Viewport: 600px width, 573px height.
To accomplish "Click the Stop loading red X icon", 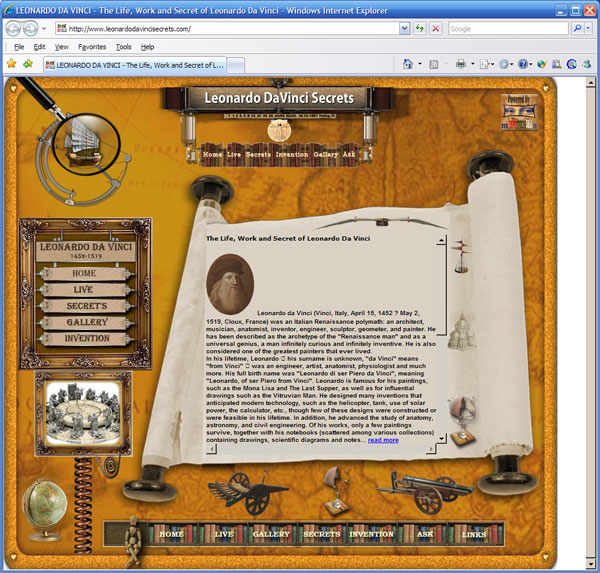I will 435,29.
